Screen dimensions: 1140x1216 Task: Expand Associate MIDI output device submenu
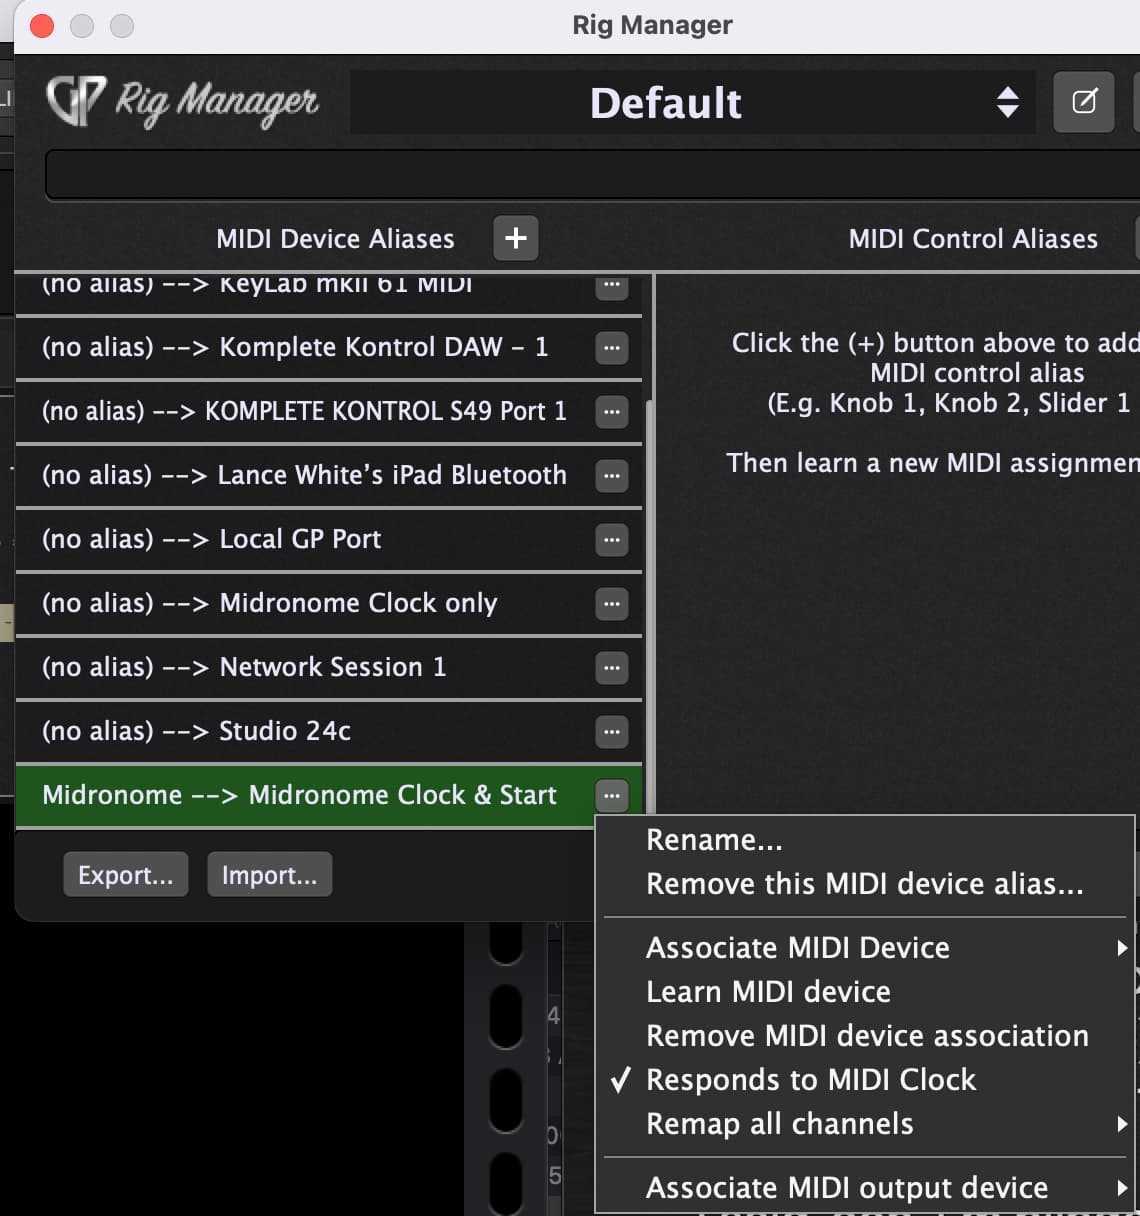tap(865, 1188)
